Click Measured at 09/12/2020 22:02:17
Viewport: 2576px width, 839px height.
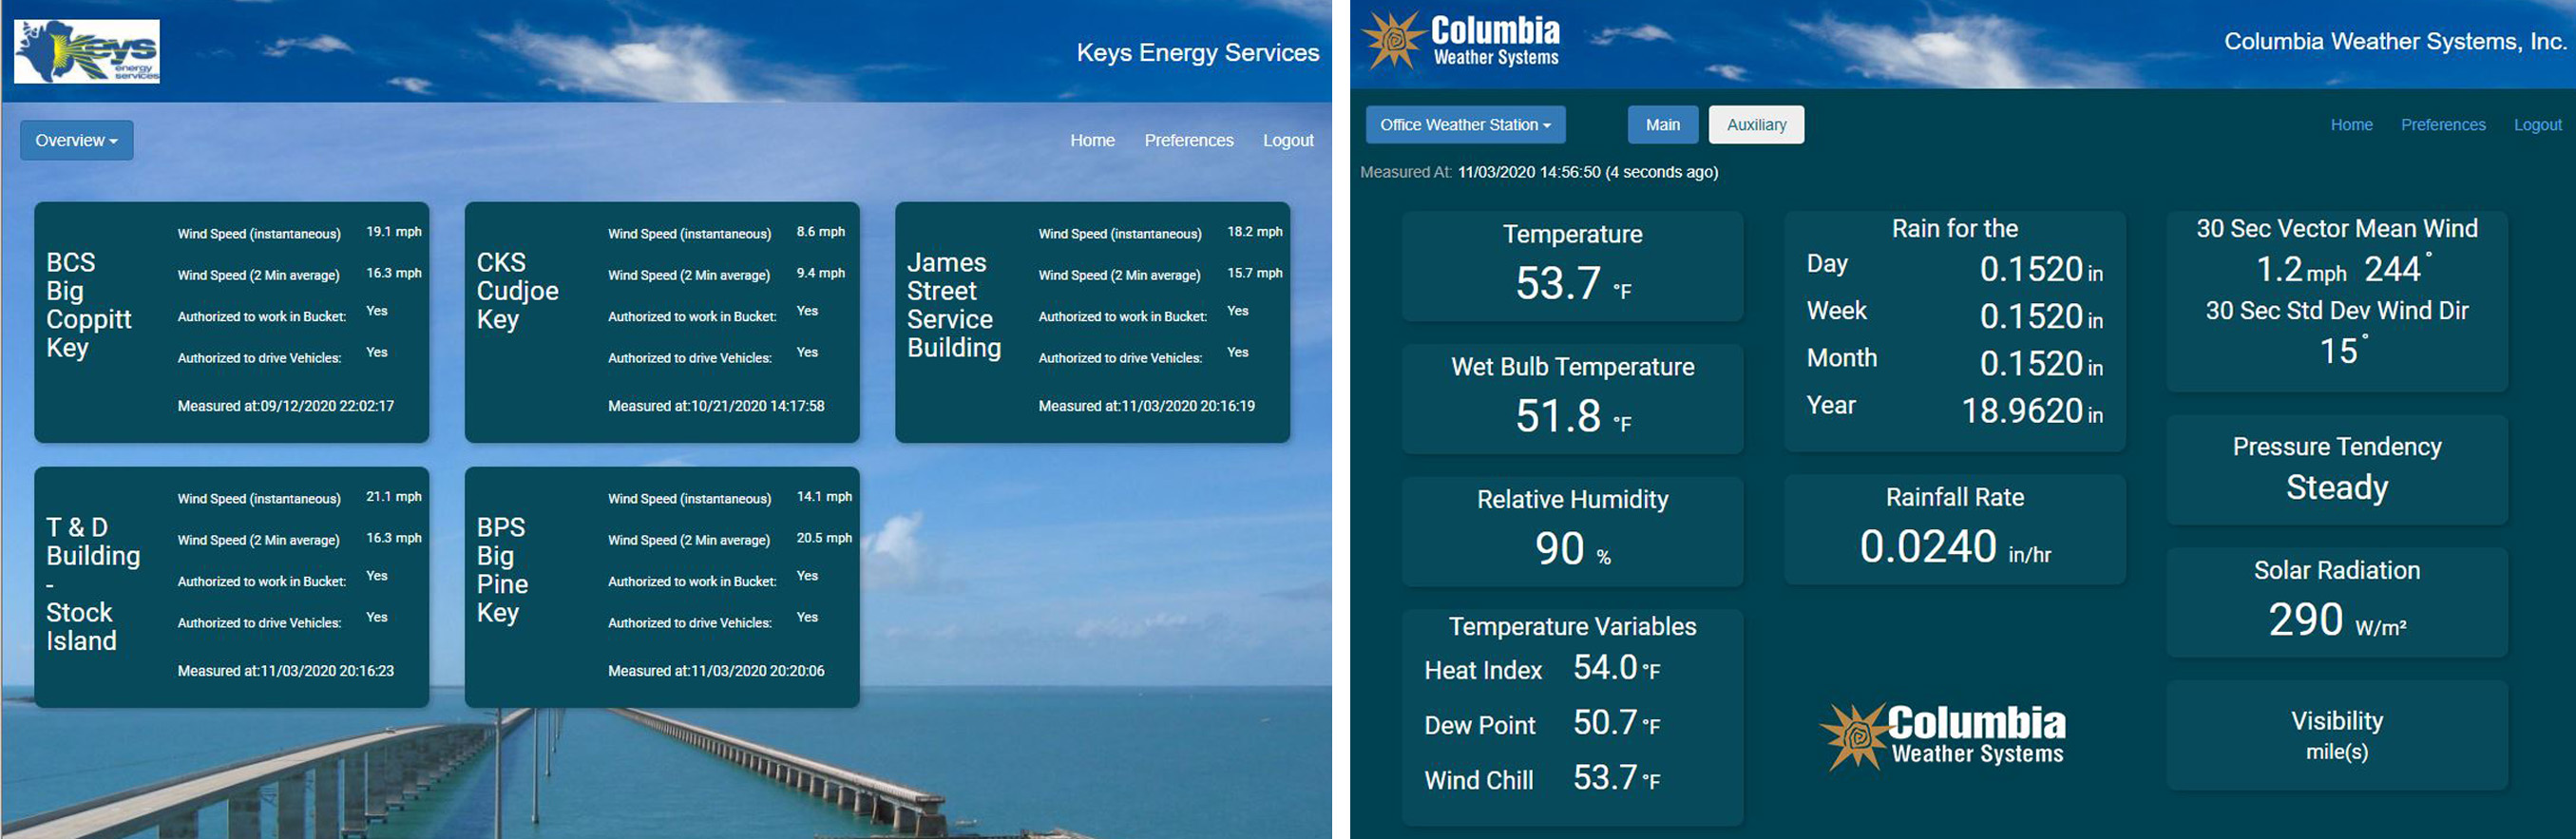click(286, 406)
